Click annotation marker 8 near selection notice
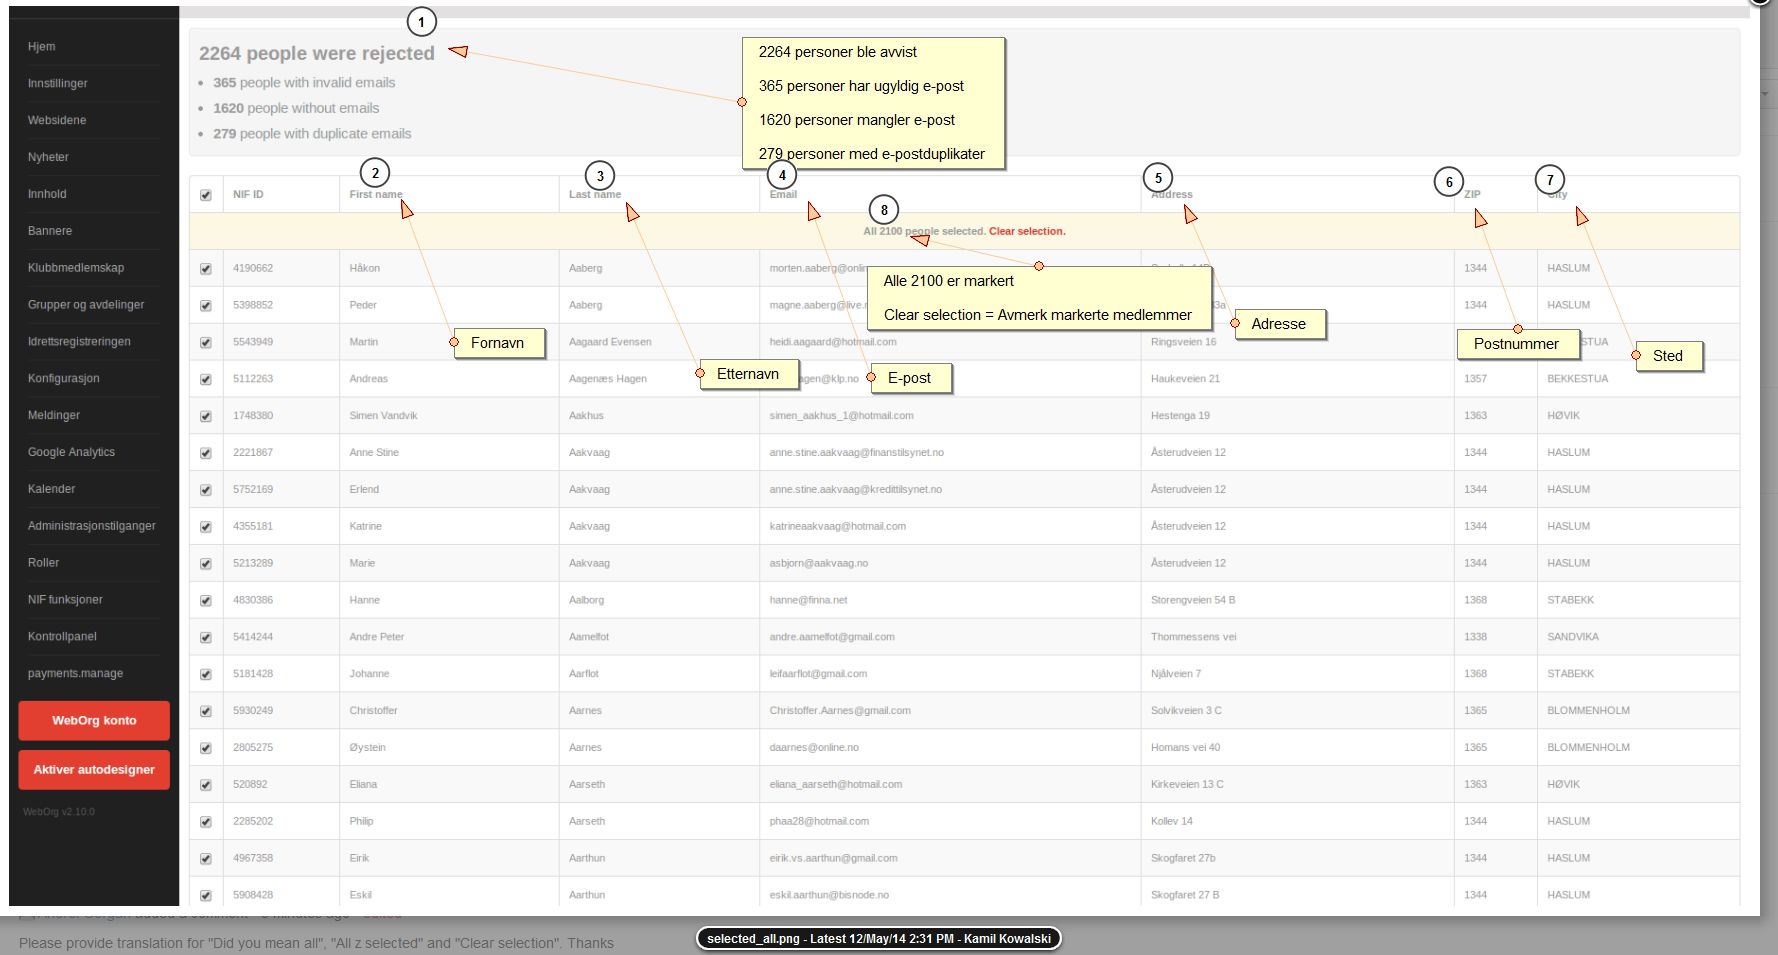 pos(884,210)
